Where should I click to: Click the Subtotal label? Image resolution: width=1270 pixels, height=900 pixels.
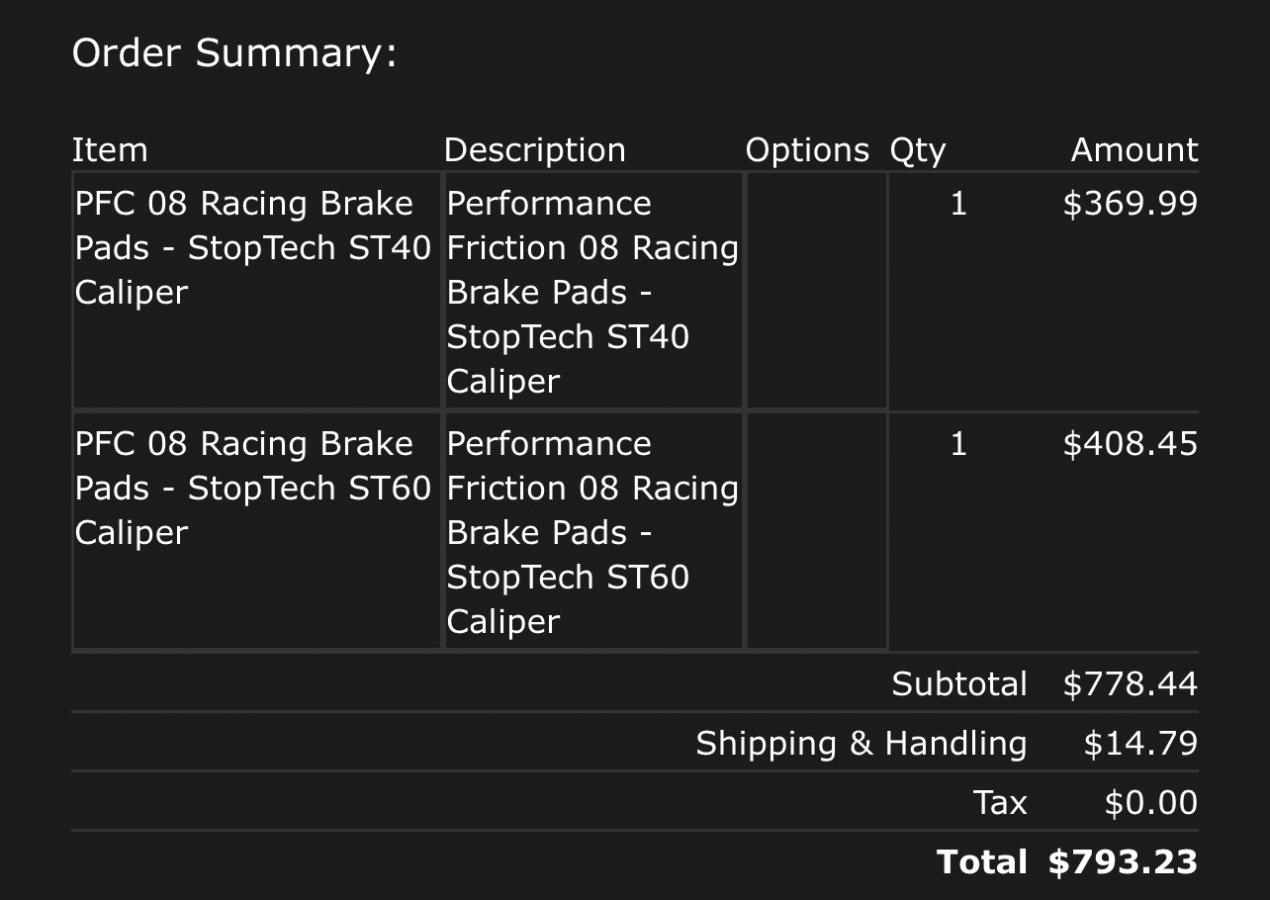(959, 684)
